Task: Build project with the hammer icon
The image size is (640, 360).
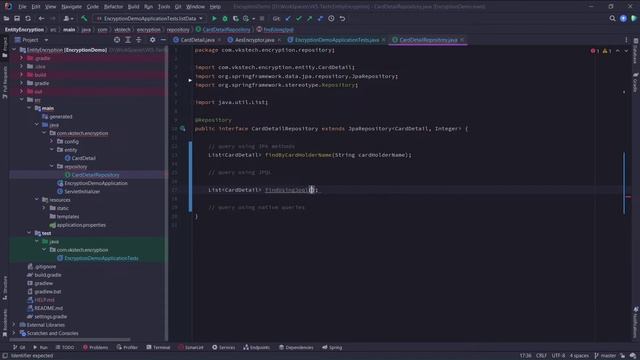Action: click(84, 18)
